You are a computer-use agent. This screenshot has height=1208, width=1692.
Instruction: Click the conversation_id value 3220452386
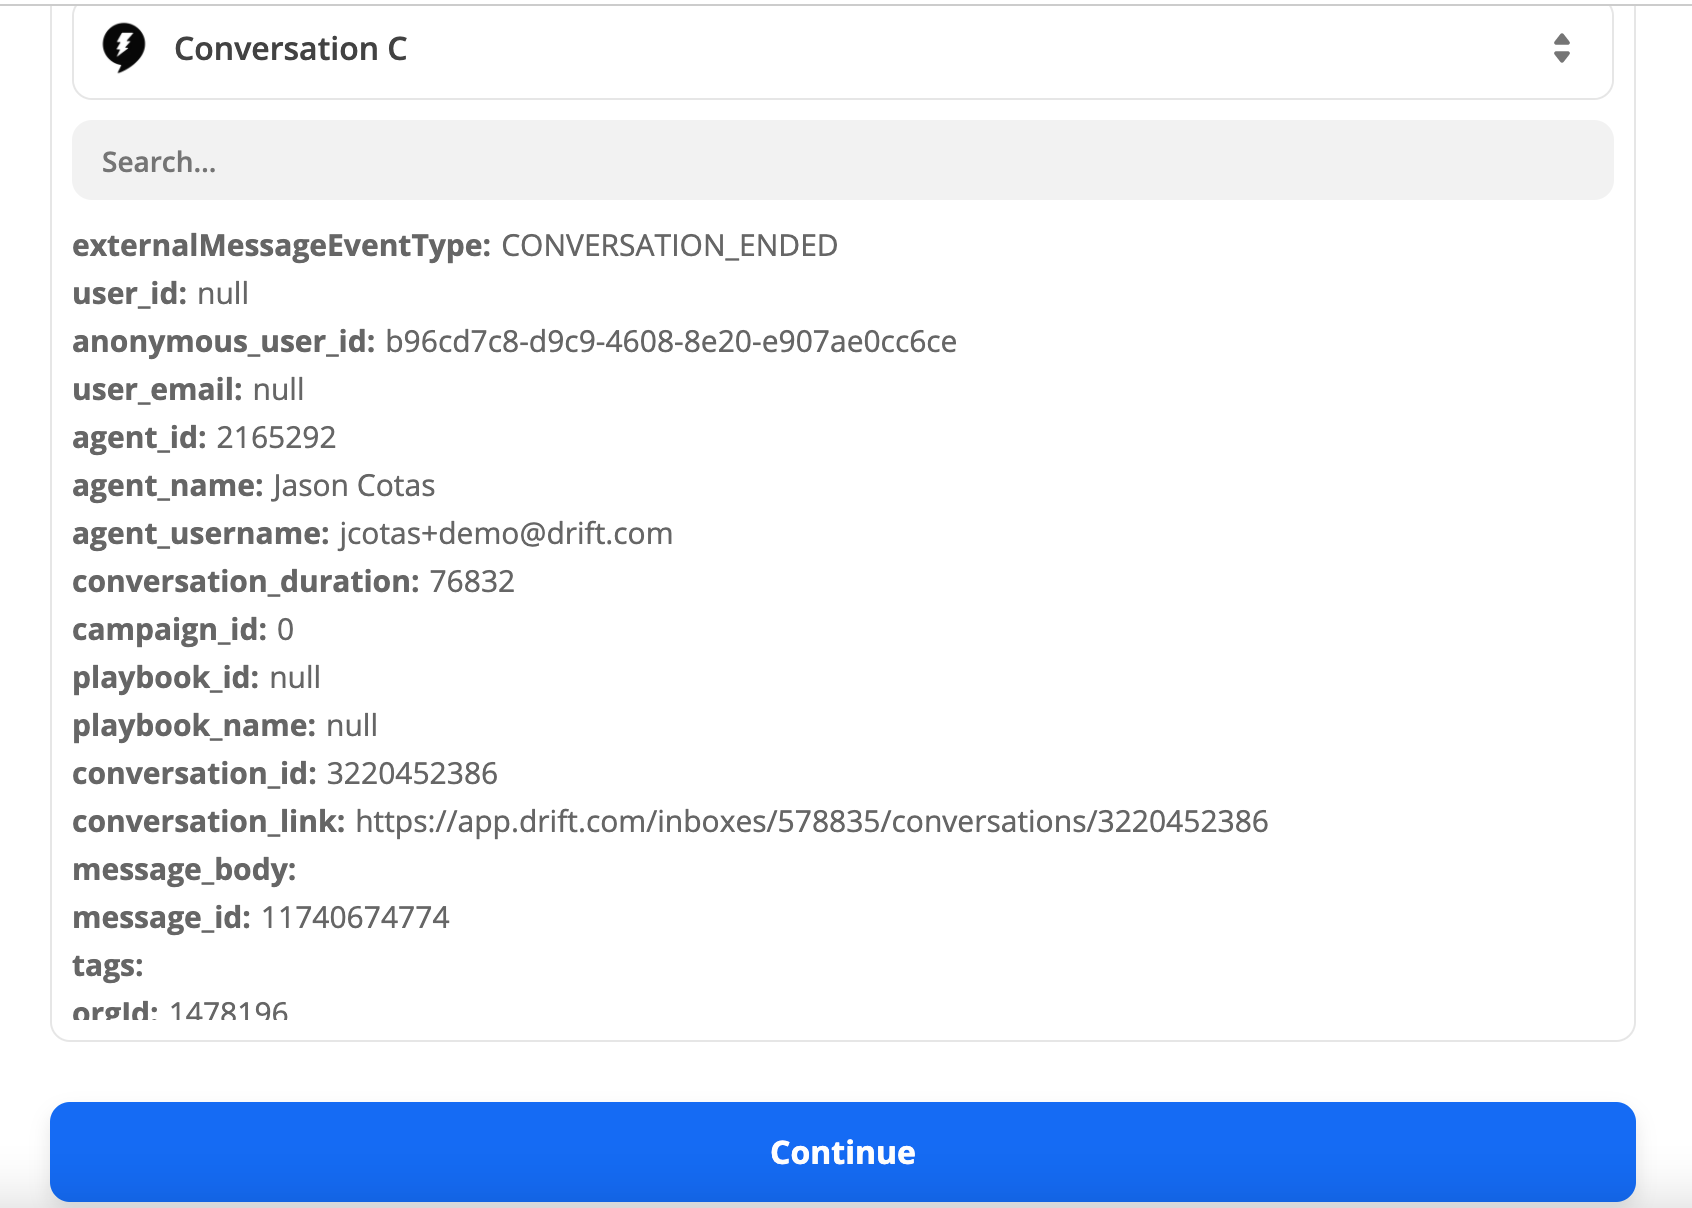pyautogui.click(x=412, y=774)
